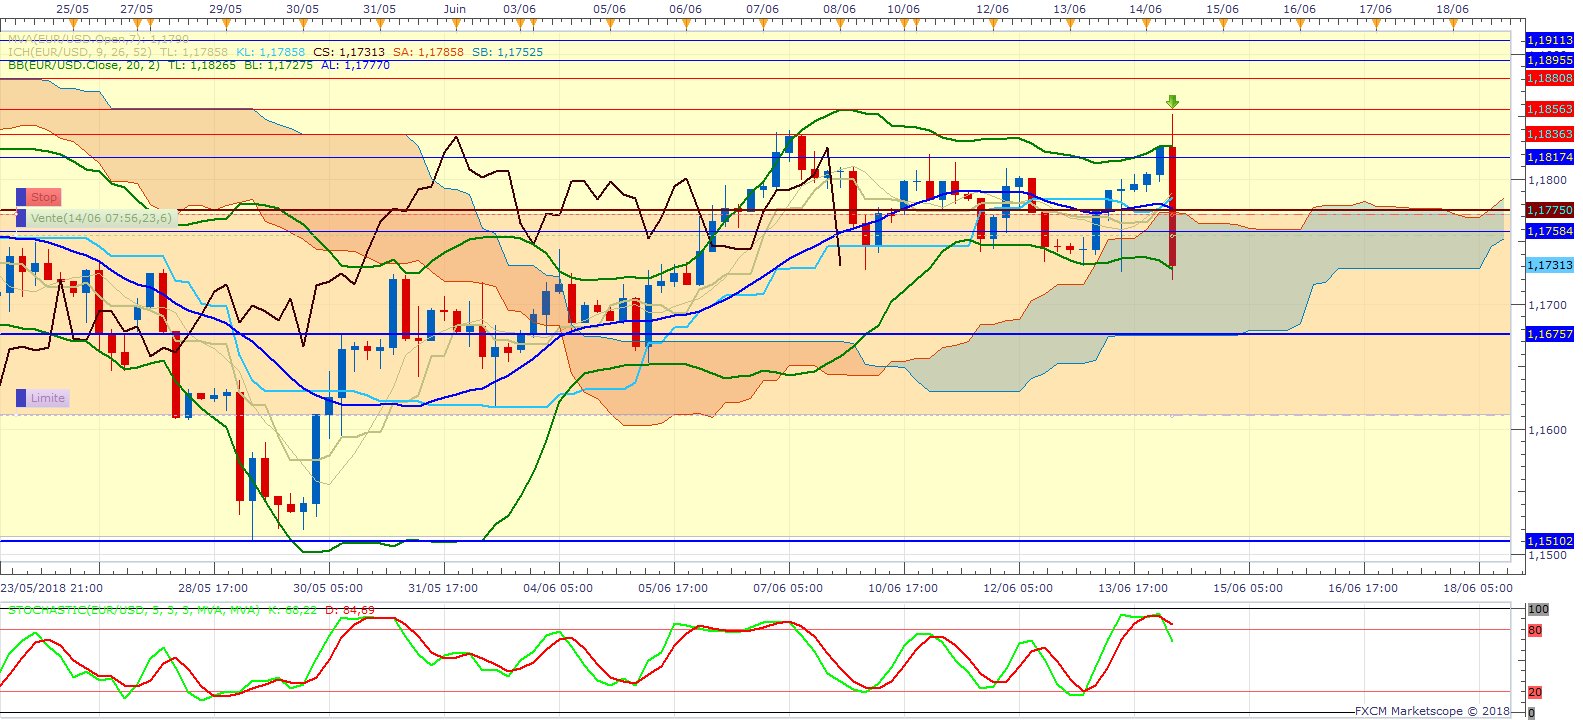Click the orange triangle below Juin
Screen dimensions: 1583x720
pyautogui.click(x=455, y=23)
